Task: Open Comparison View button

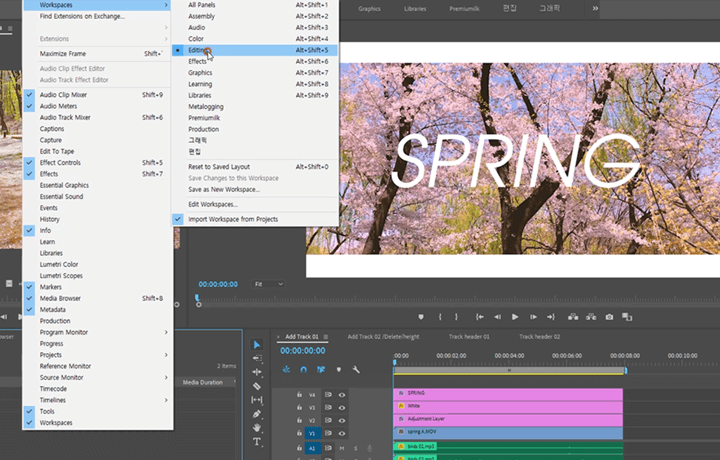Action: coord(627,317)
